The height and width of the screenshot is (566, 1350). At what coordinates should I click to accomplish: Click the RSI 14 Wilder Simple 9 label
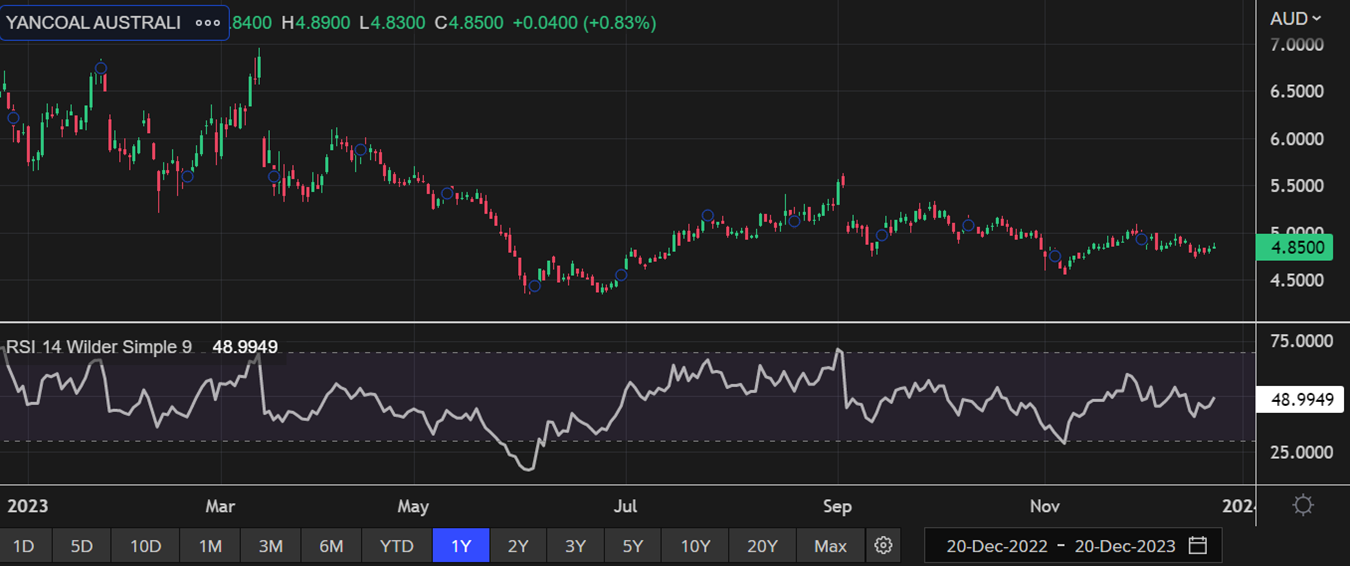pyautogui.click(x=100, y=347)
